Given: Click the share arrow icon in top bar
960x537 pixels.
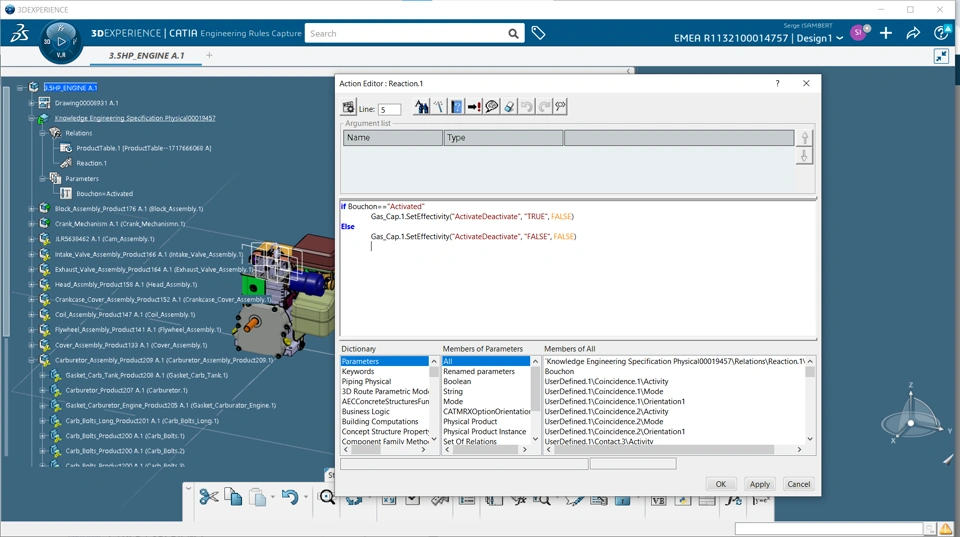Looking at the screenshot, I should coord(913,33).
